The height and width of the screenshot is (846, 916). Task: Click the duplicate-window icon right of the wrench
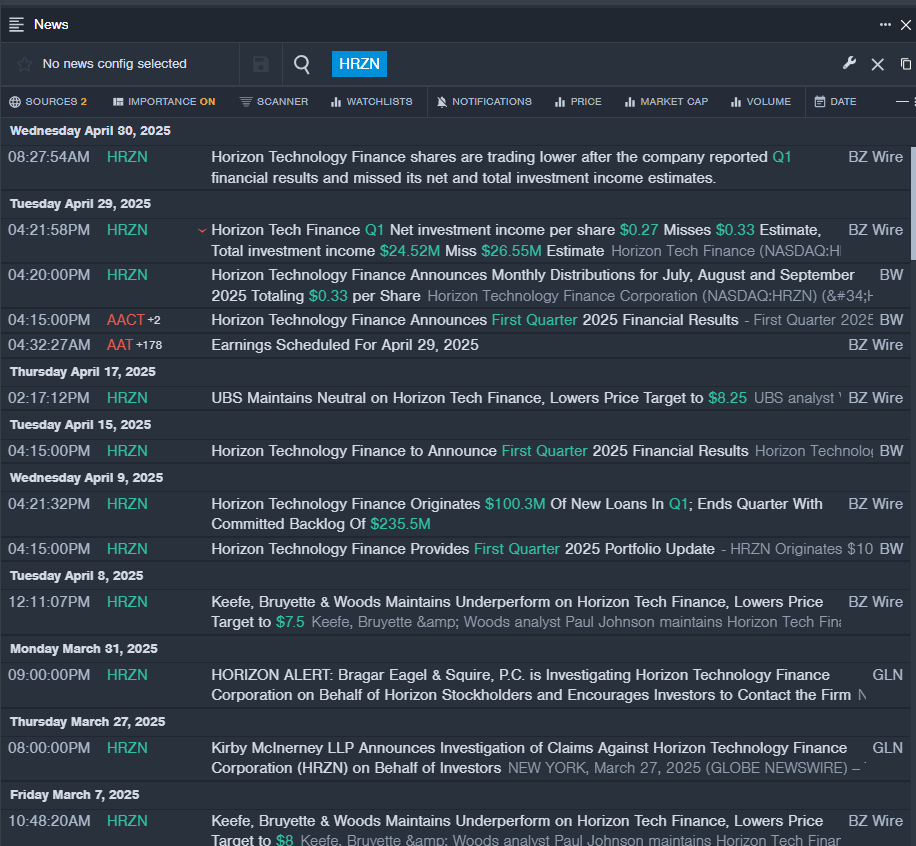tap(906, 64)
